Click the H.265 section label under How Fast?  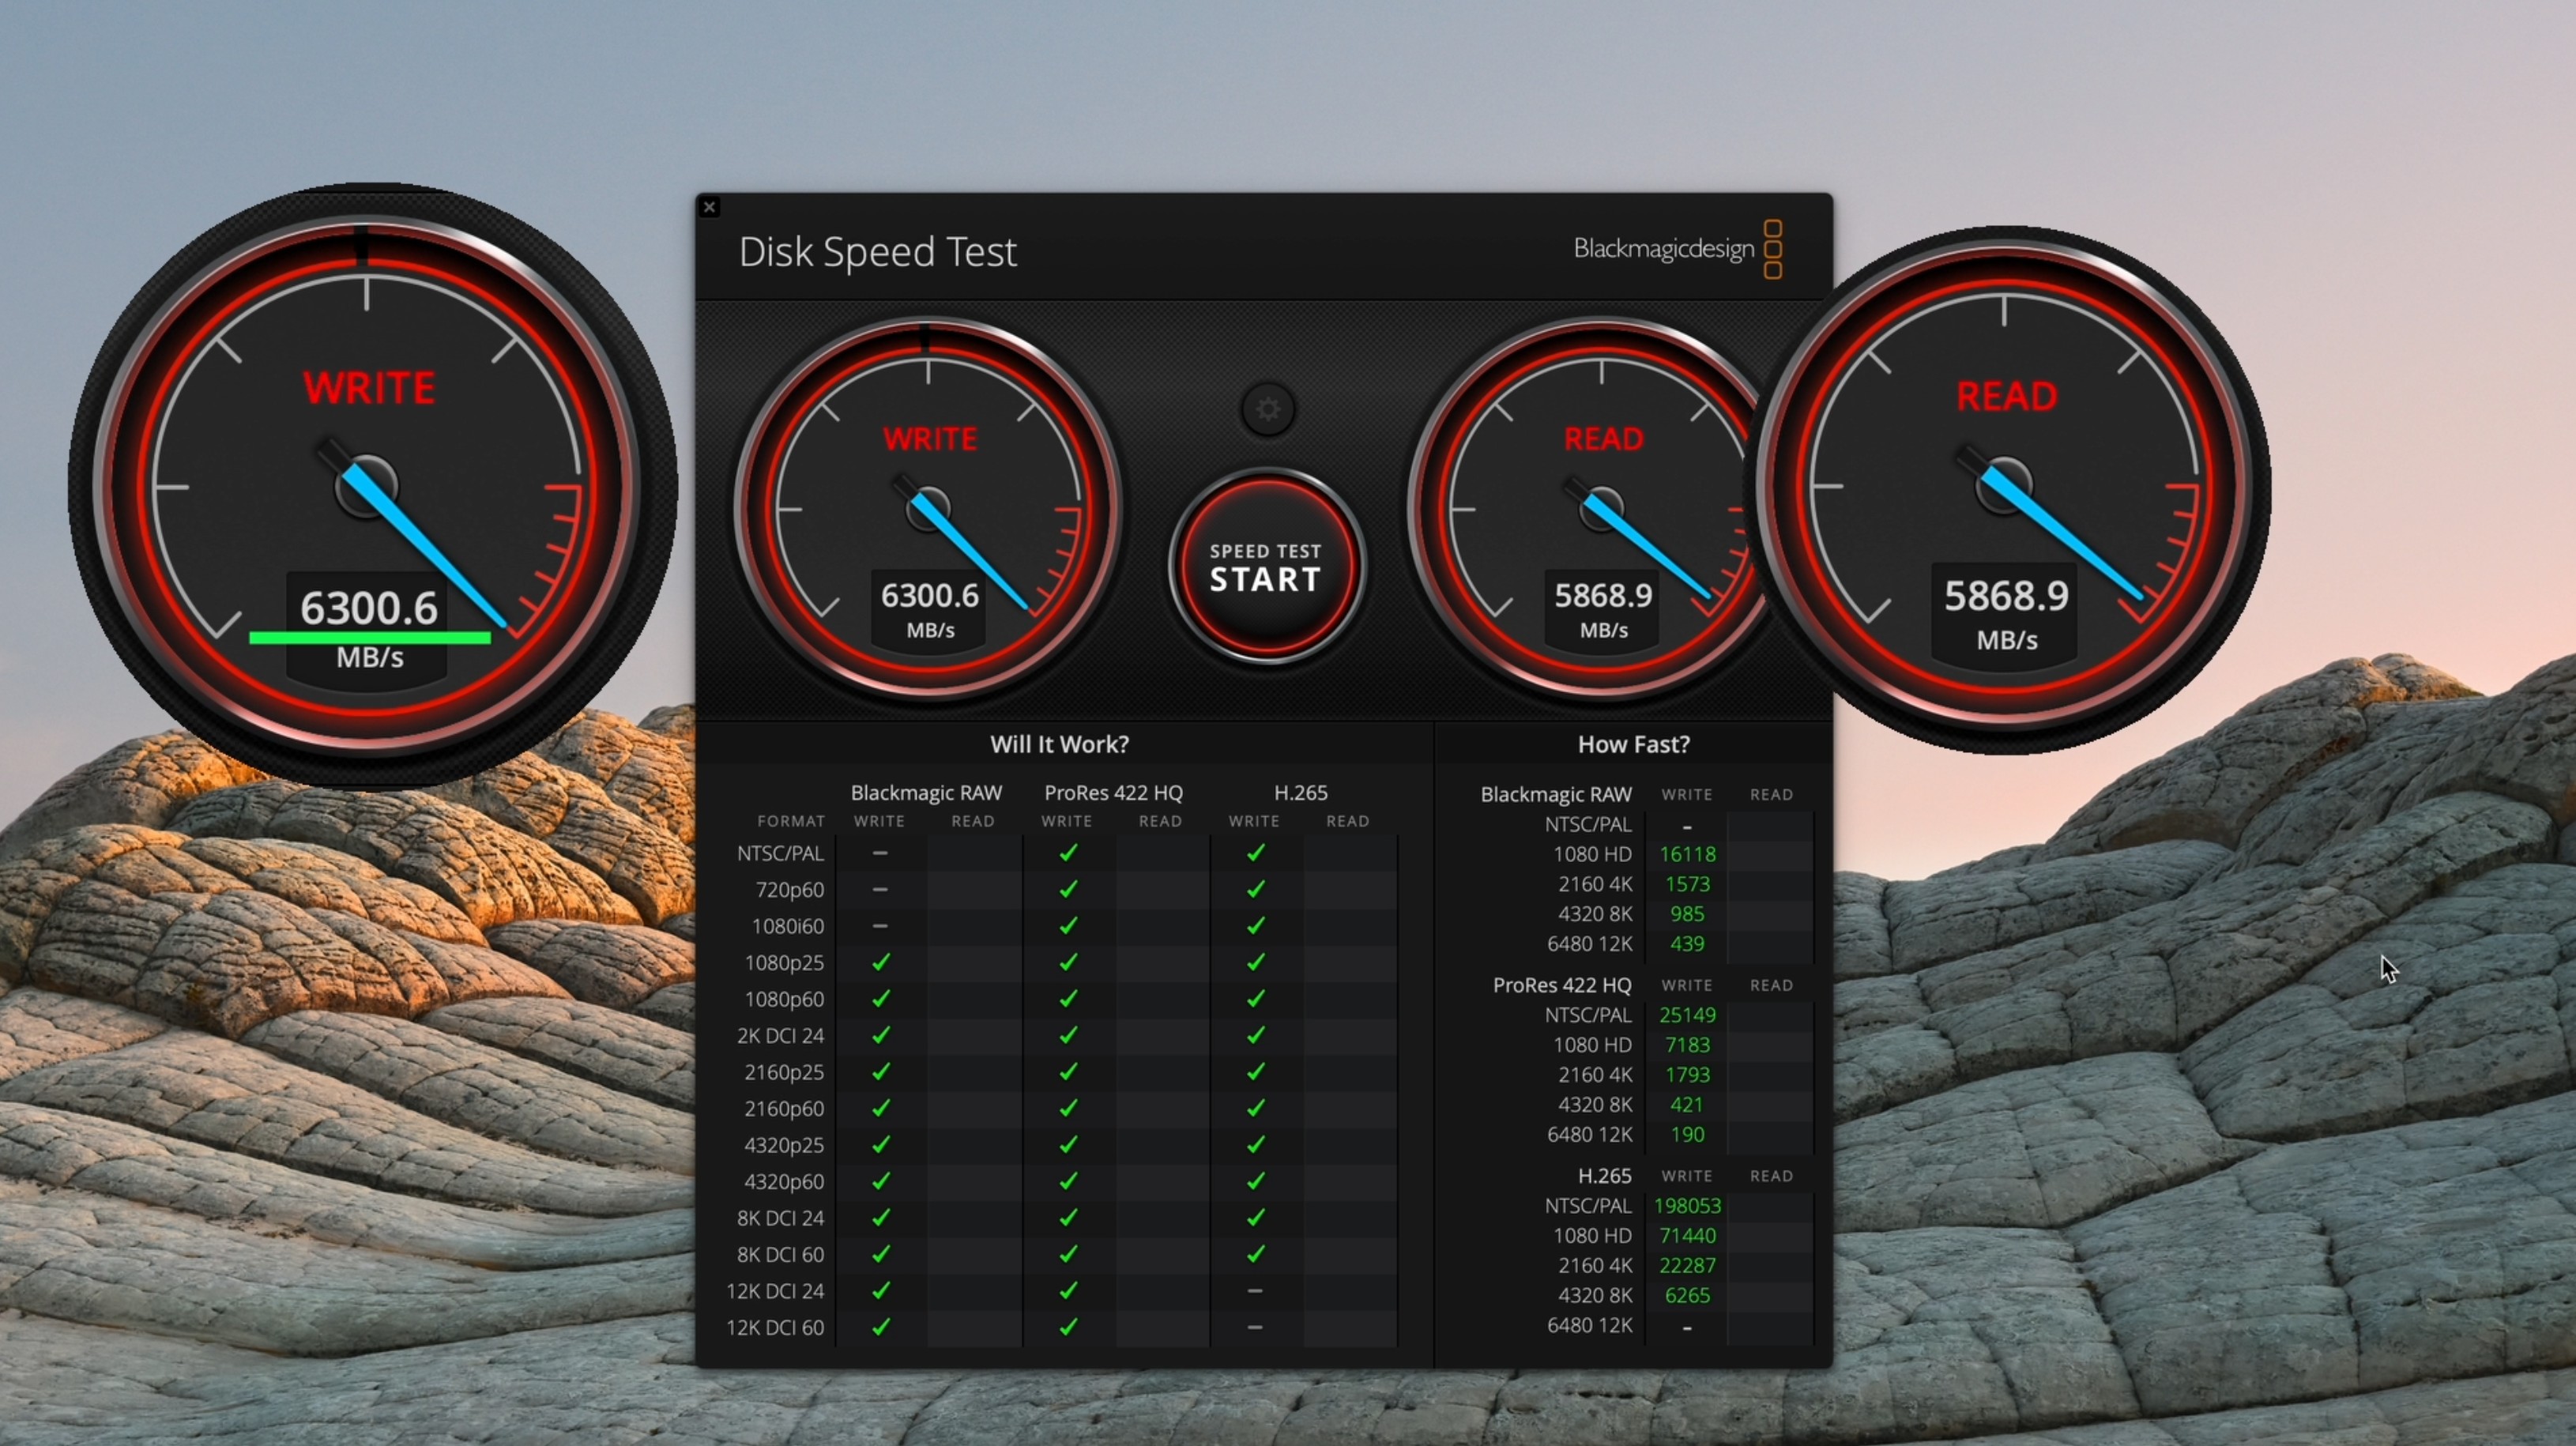click(1604, 1176)
